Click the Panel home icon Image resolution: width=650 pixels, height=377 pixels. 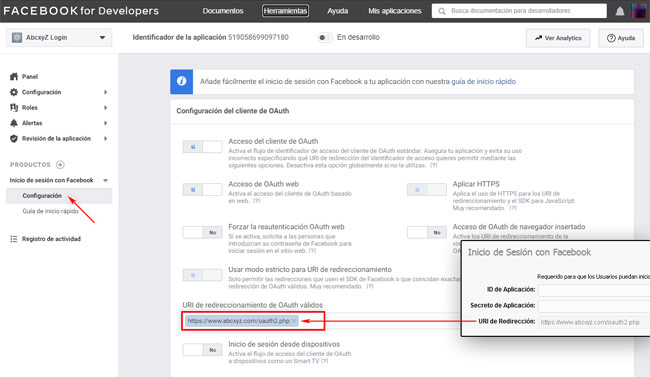click(14, 76)
